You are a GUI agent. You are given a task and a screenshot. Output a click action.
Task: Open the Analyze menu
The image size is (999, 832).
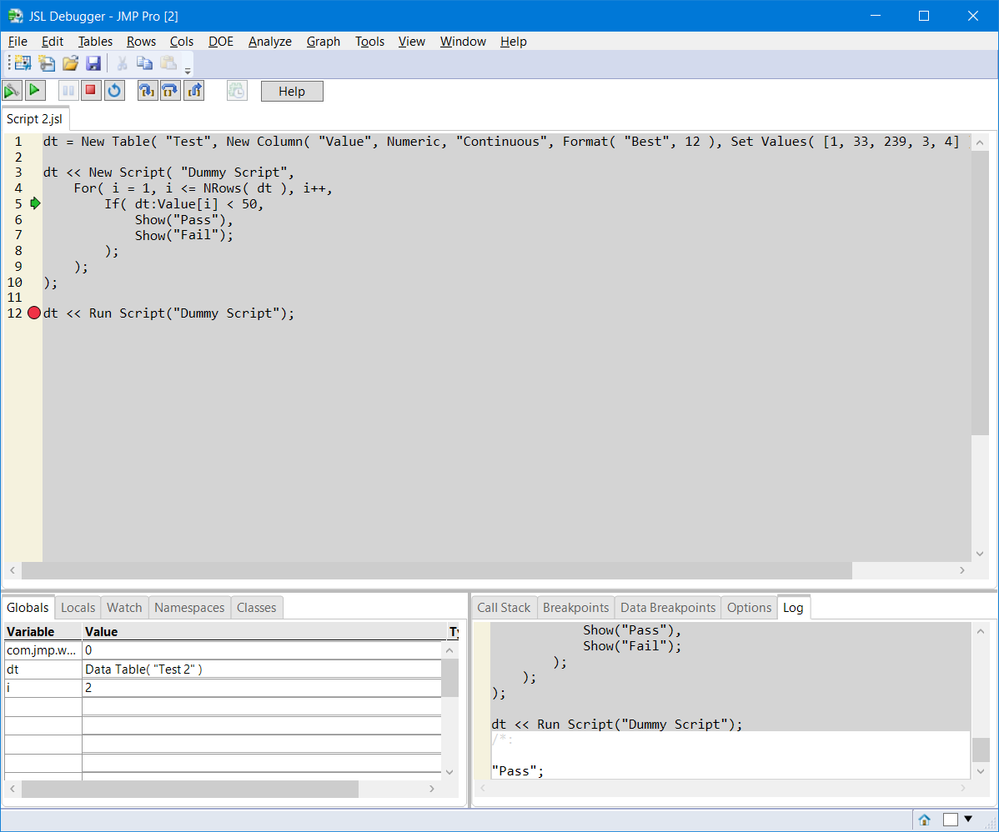(x=269, y=41)
